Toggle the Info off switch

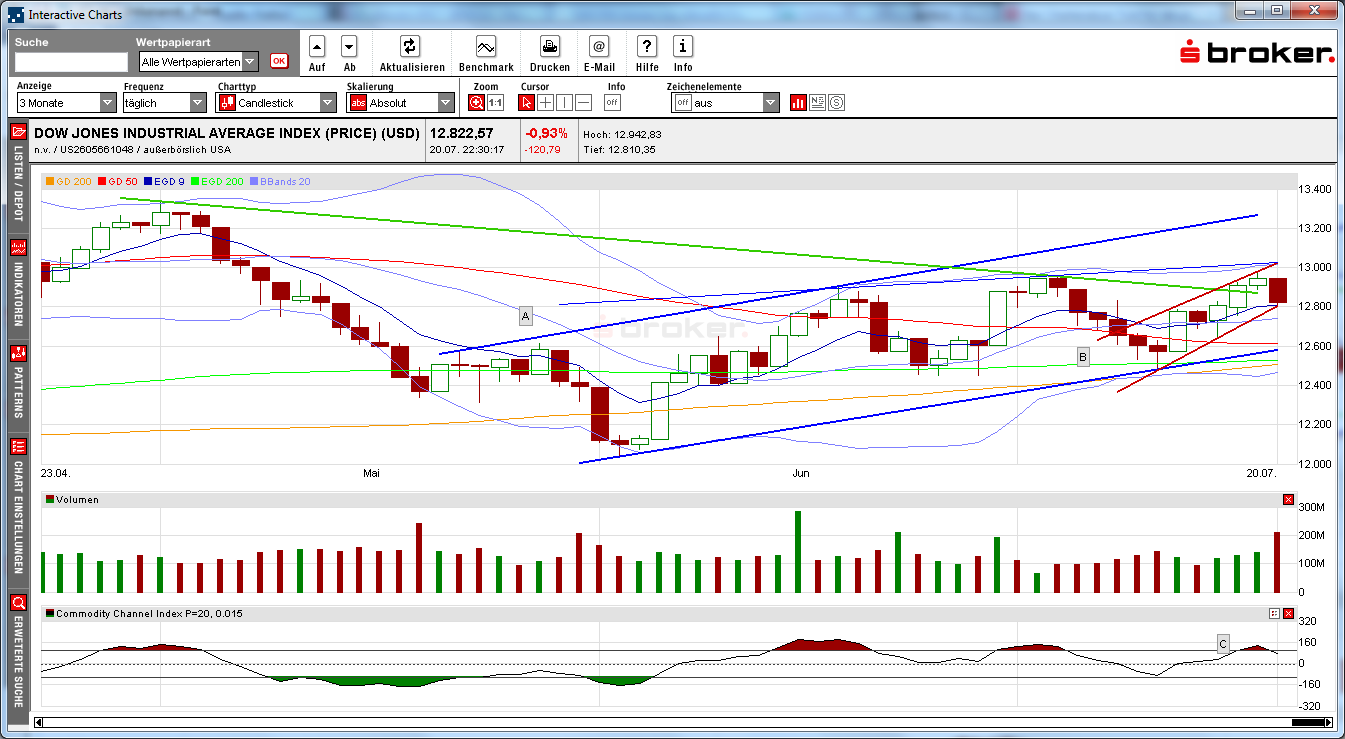point(612,102)
